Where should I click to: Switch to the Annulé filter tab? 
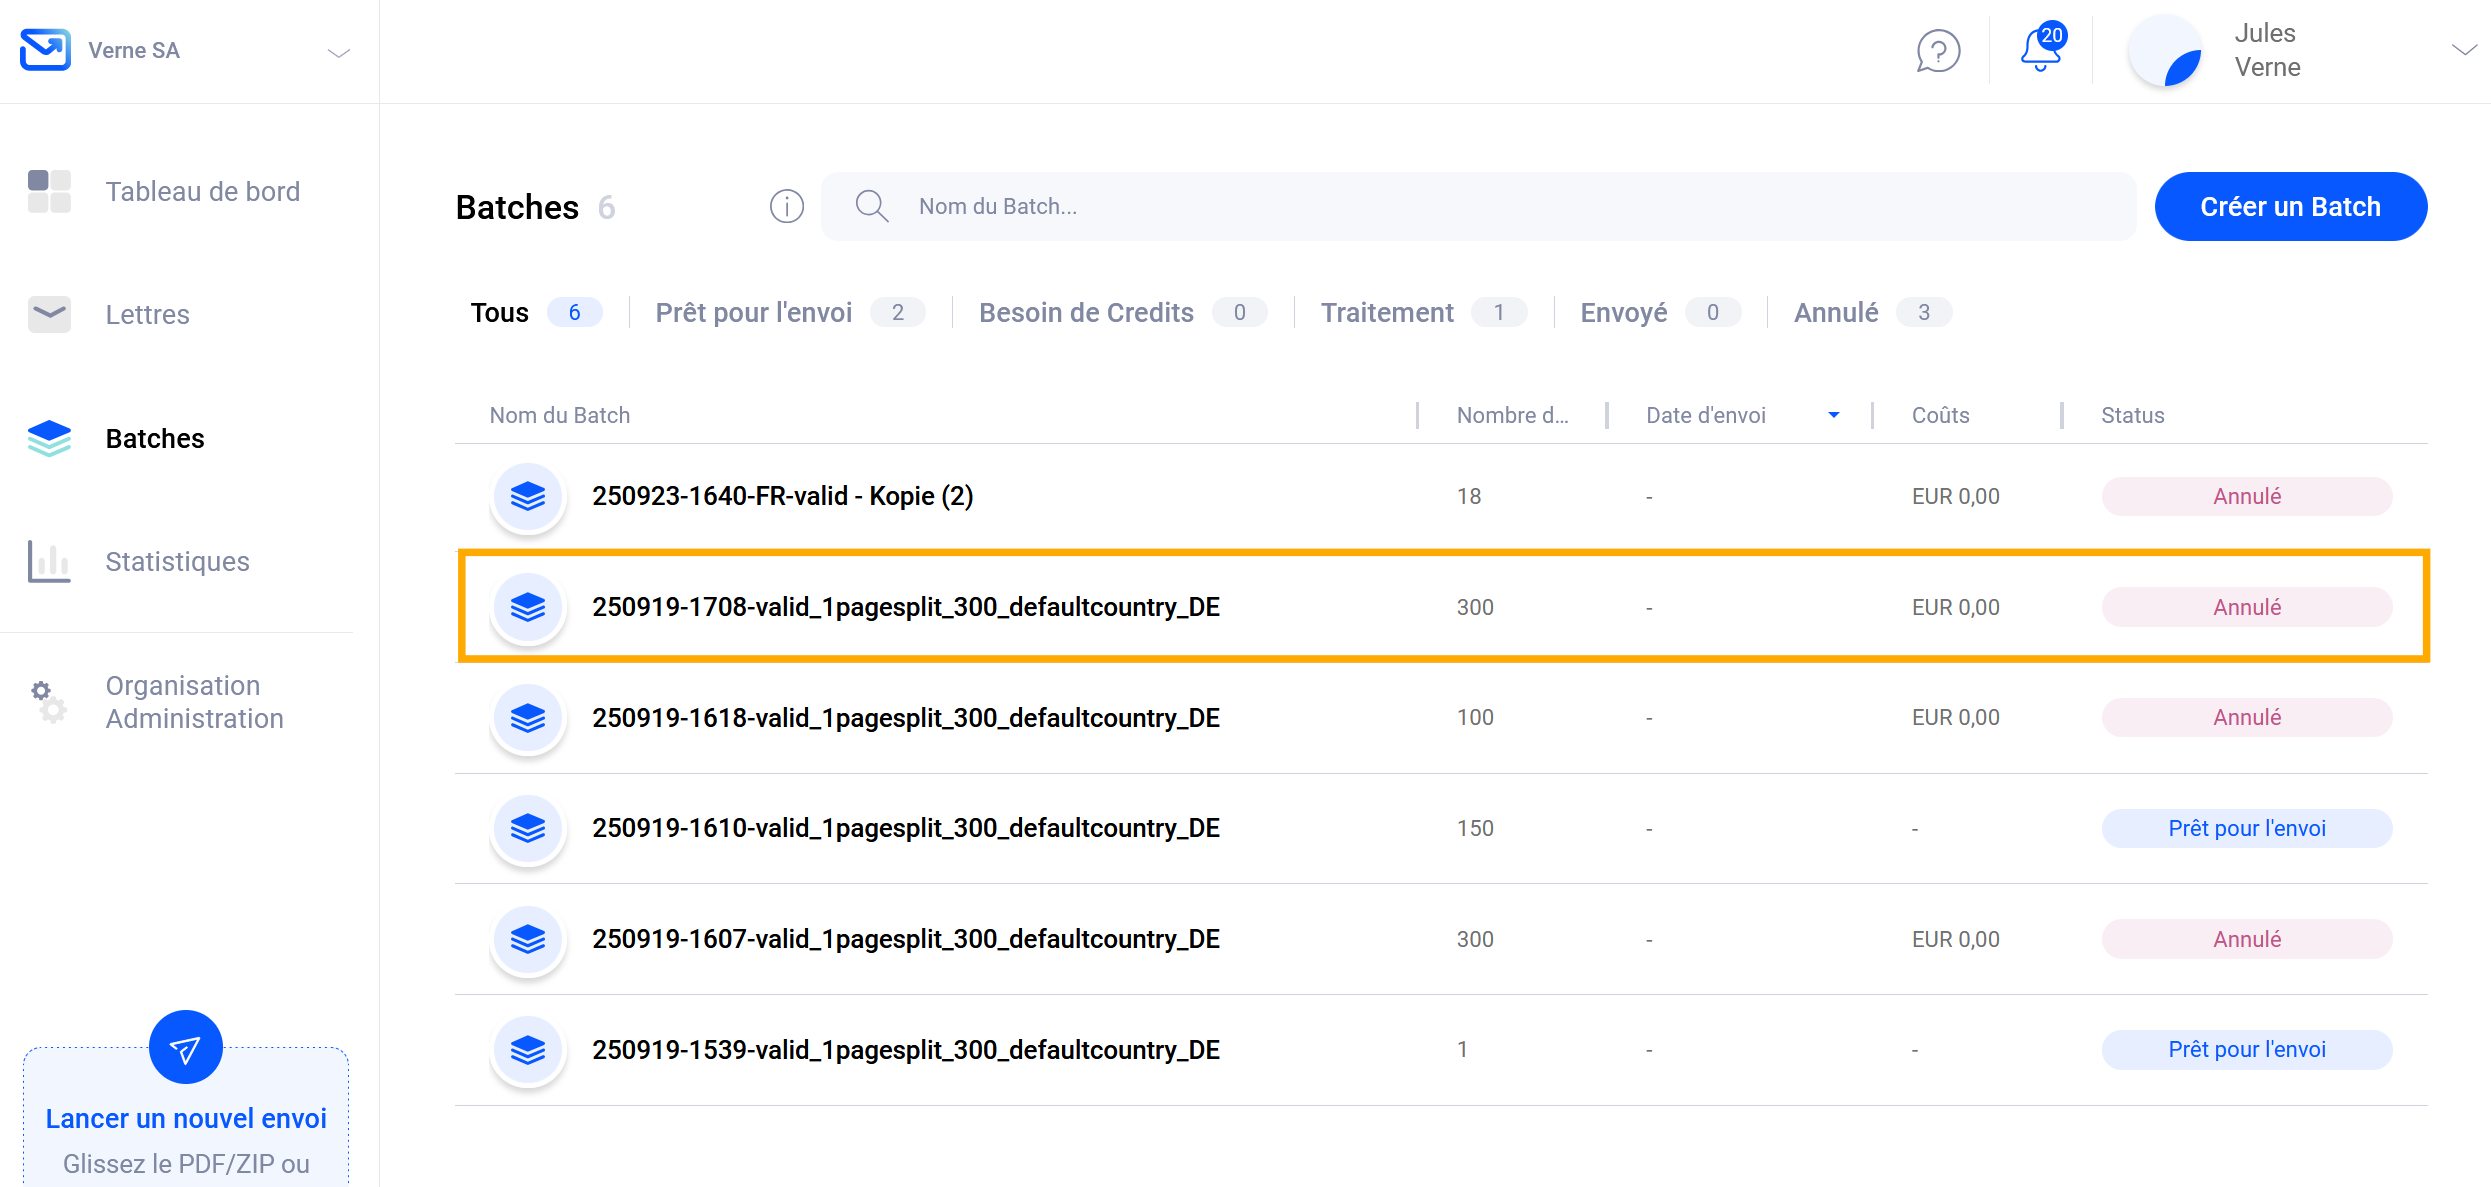coord(1836,313)
